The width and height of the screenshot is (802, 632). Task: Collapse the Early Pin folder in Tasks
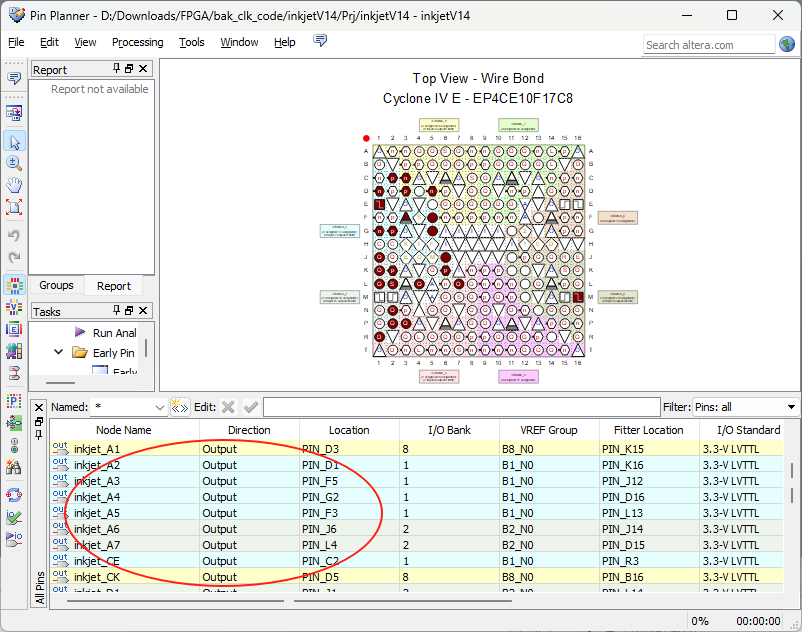coord(58,352)
